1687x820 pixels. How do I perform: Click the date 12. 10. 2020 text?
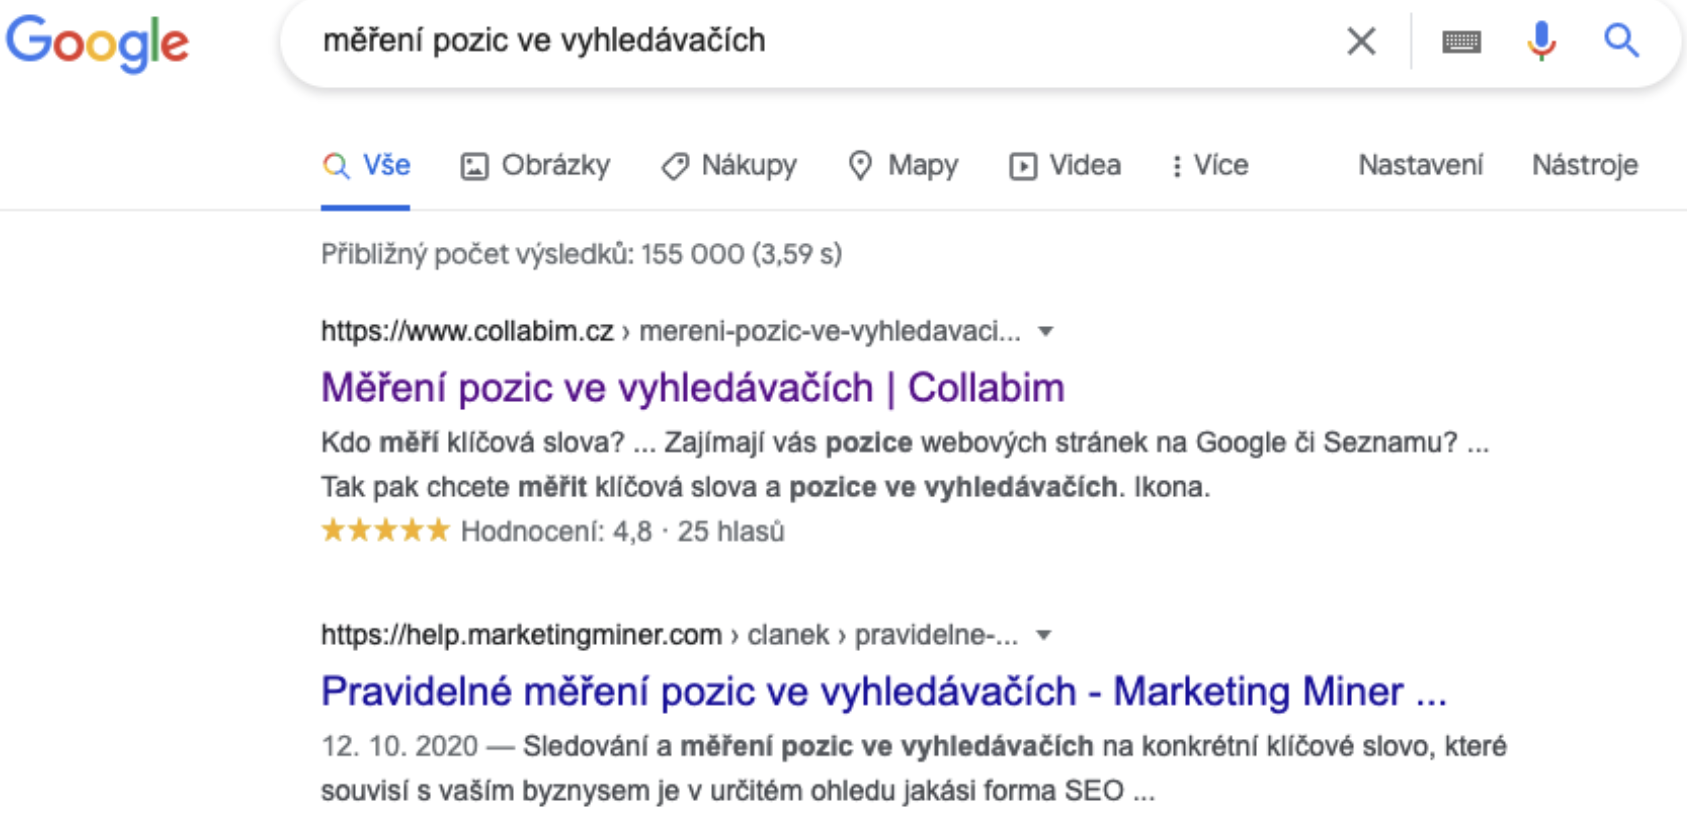click(399, 746)
